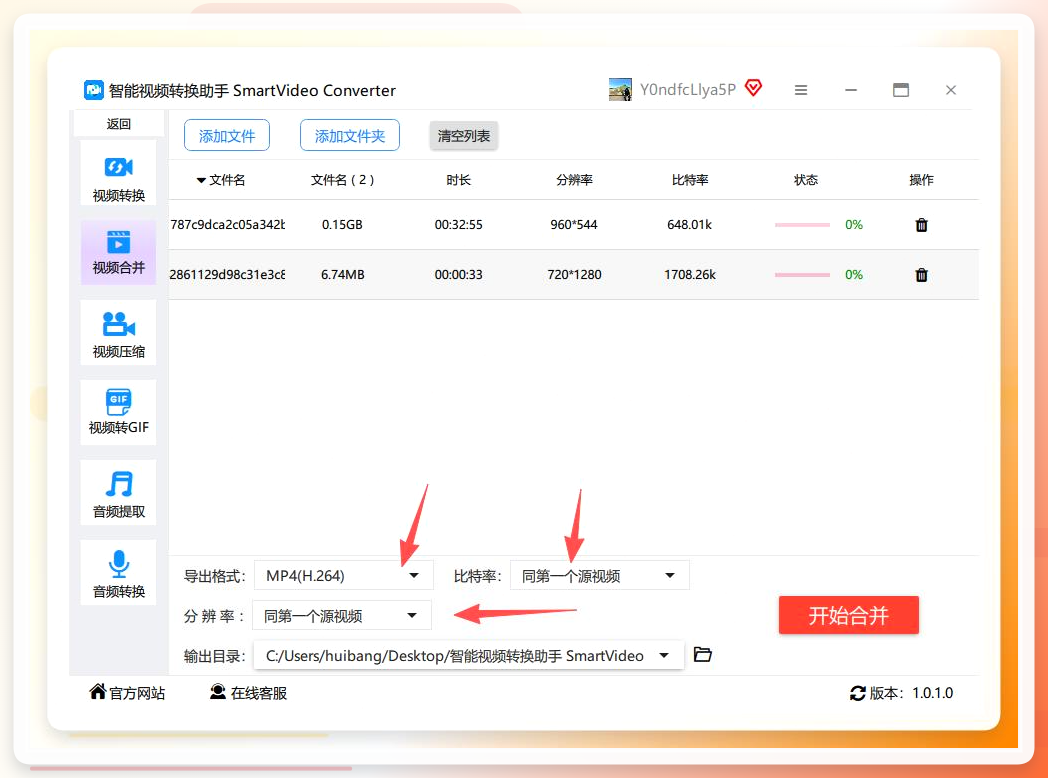Click the 文件名 ( 2 ) column header
The width and height of the screenshot is (1048, 778).
click(342, 180)
